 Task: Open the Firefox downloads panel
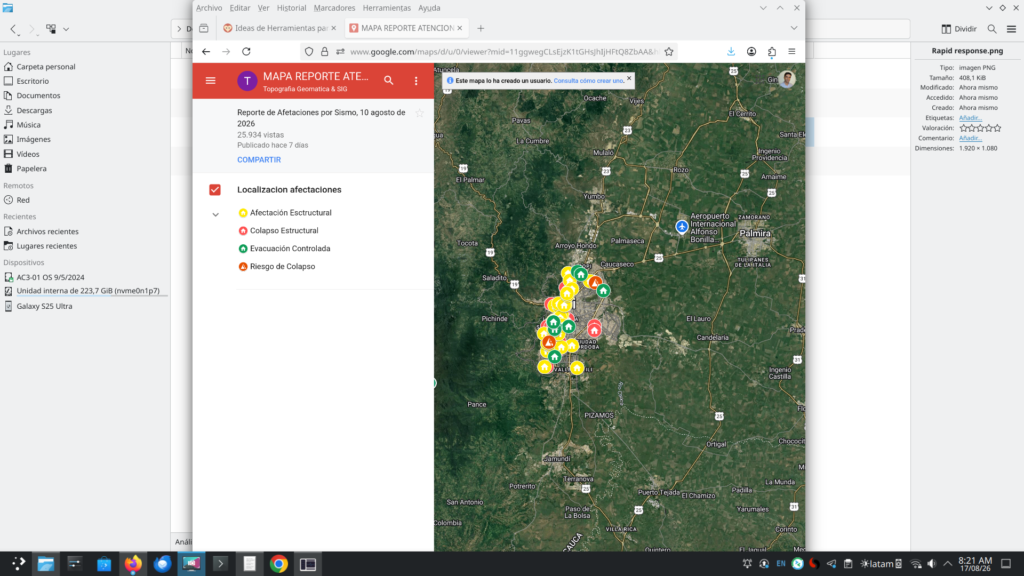click(x=731, y=52)
